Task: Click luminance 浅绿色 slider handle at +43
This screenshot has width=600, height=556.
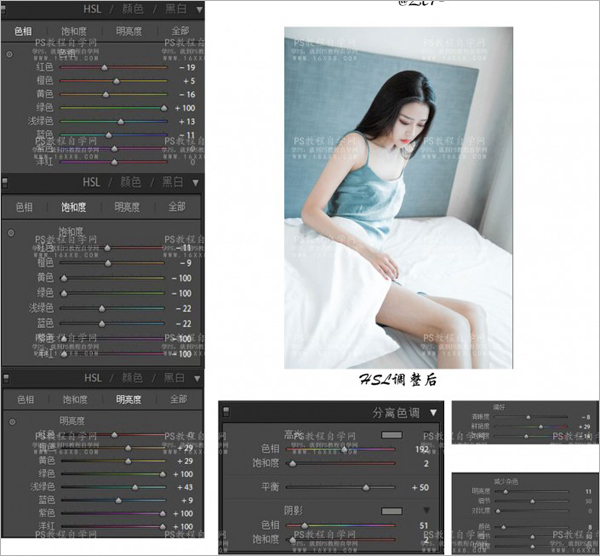Action: [135, 488]
